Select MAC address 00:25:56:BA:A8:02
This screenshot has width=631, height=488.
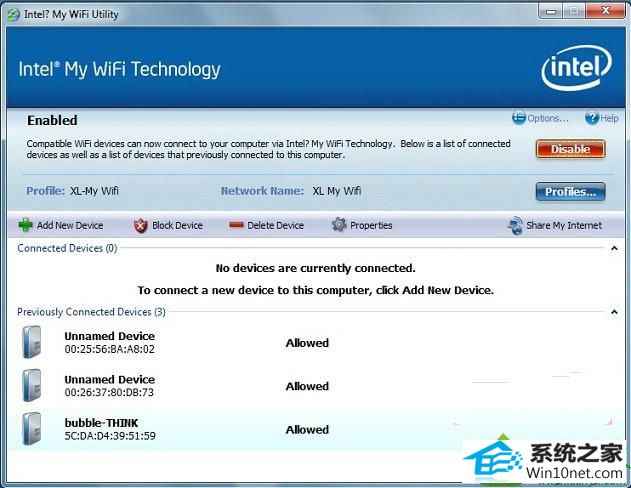(x=109, y=349)
